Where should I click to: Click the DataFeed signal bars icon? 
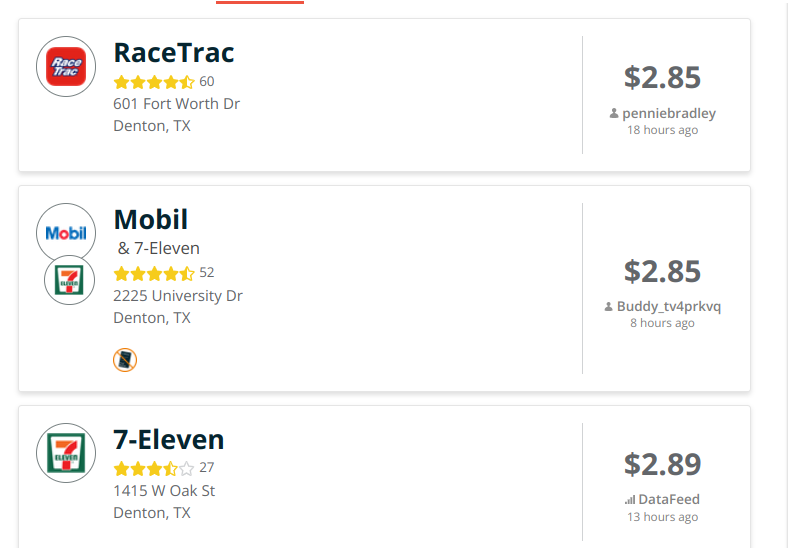pyautogui.click(x=630, y=500)
